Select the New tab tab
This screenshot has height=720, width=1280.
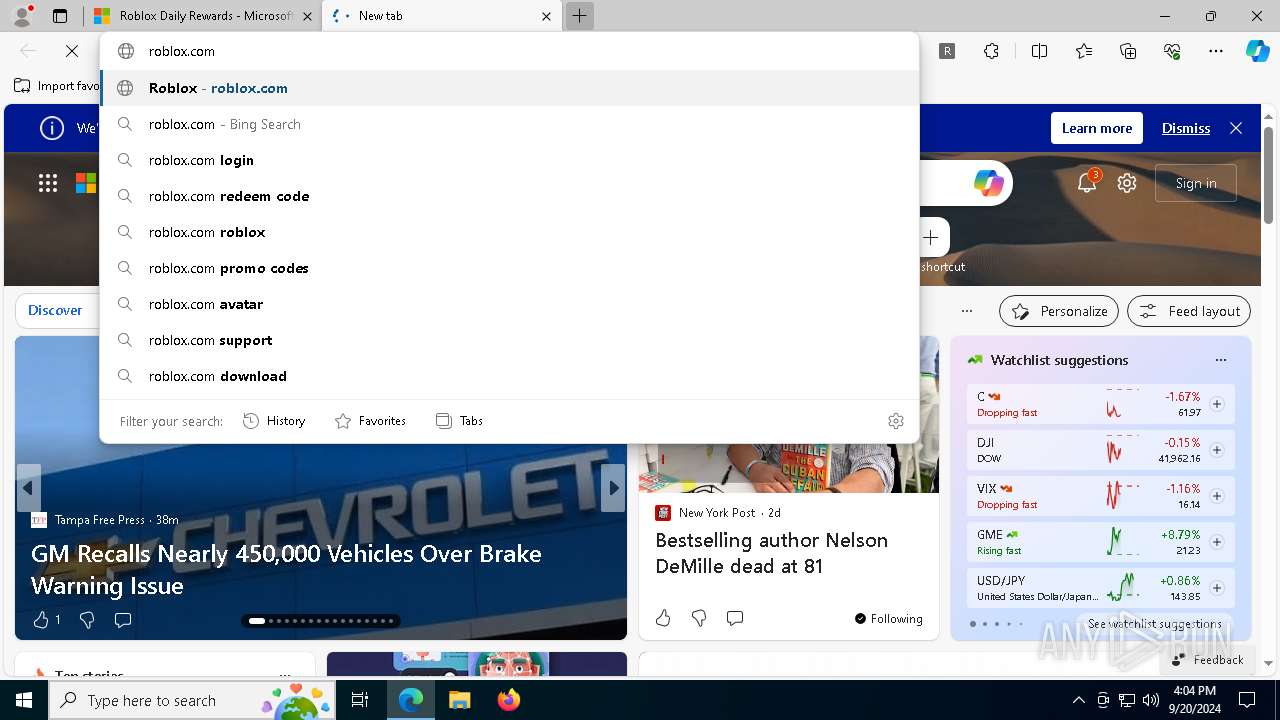(x=443, y=16)
